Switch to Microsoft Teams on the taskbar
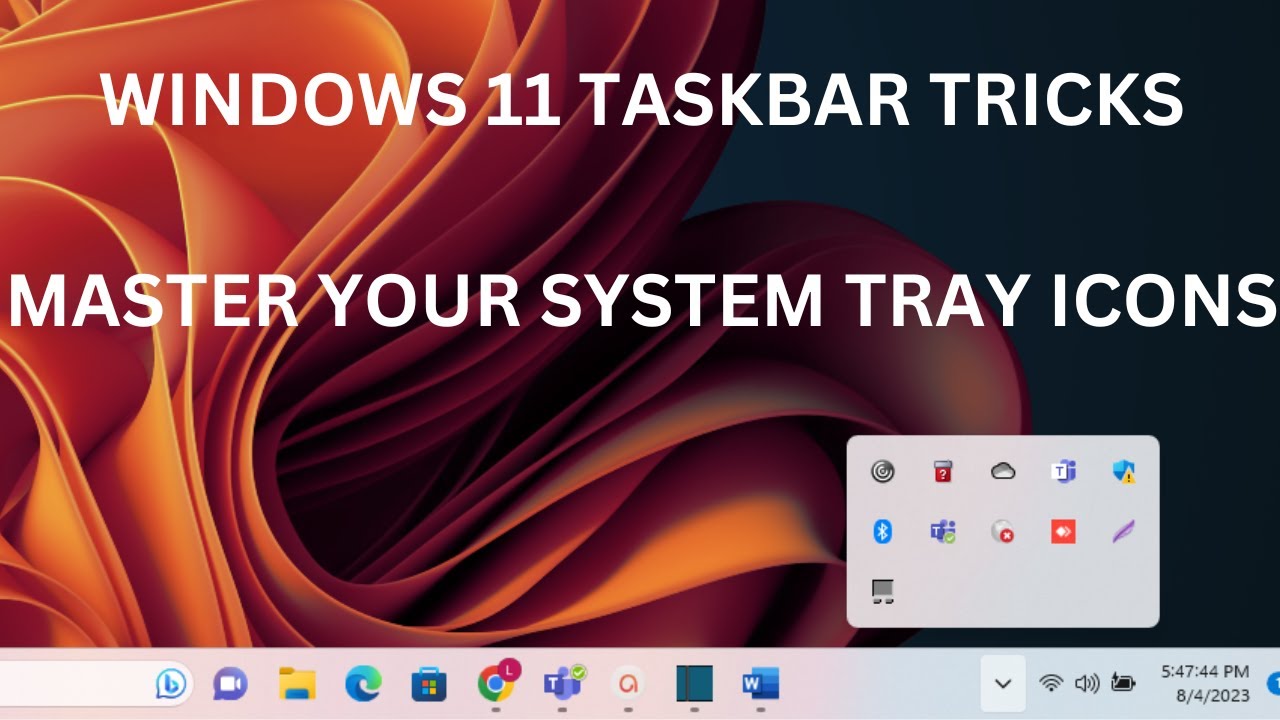This screenshot has height=720, width=1280. [x=562, y=683]
